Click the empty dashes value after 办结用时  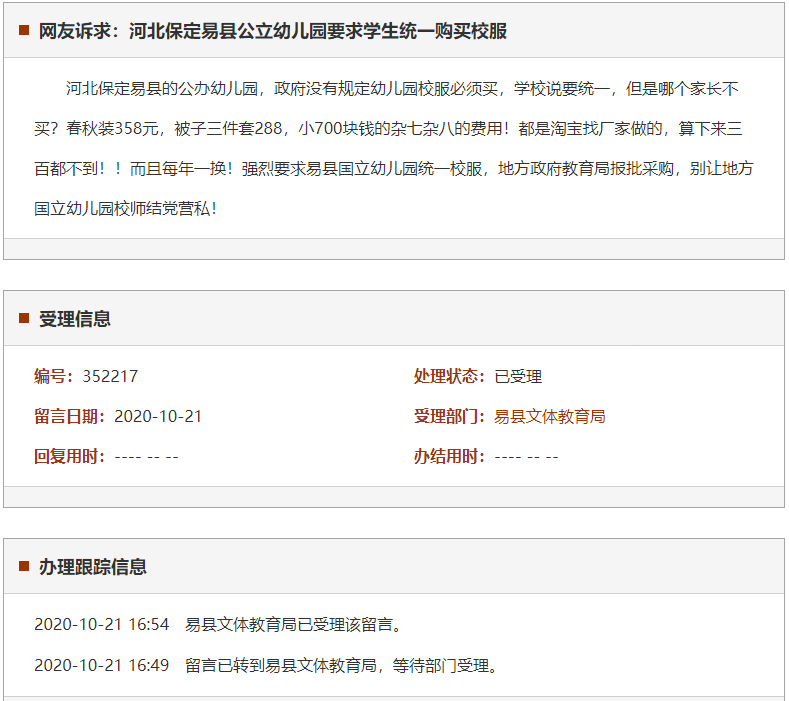527,456
